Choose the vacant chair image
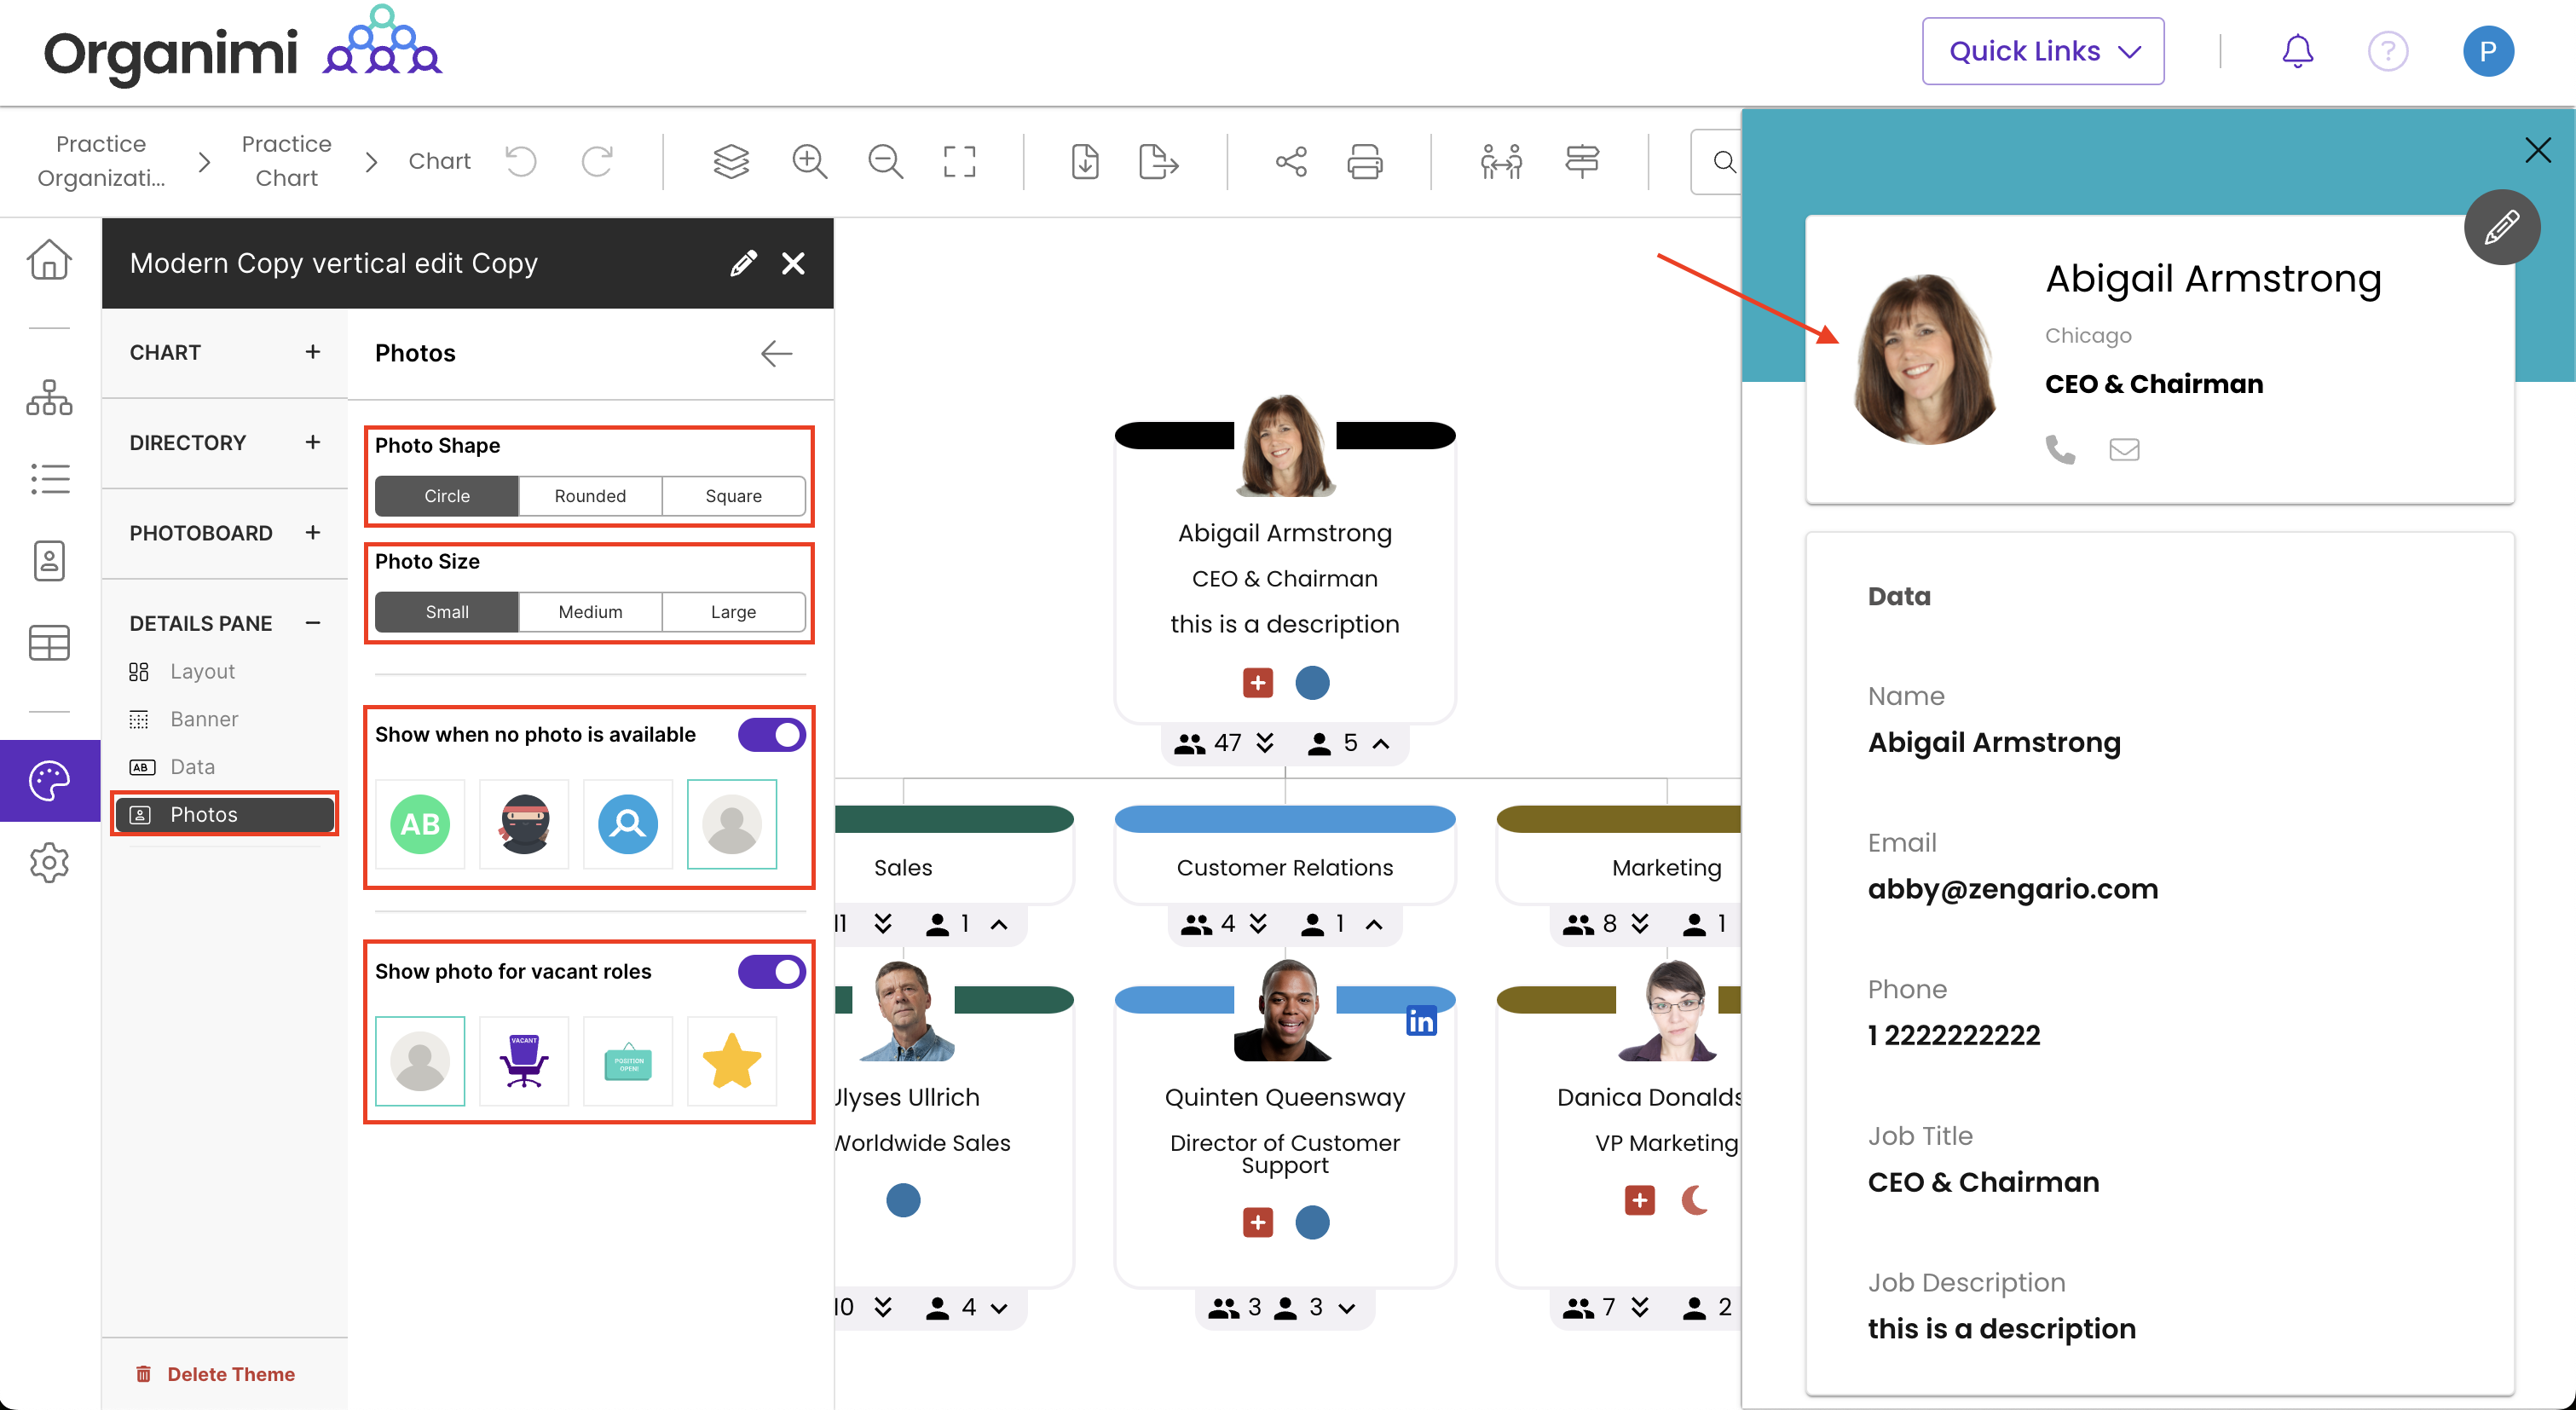Viewport: 2576px width, 1410px height. (524, 1061)
